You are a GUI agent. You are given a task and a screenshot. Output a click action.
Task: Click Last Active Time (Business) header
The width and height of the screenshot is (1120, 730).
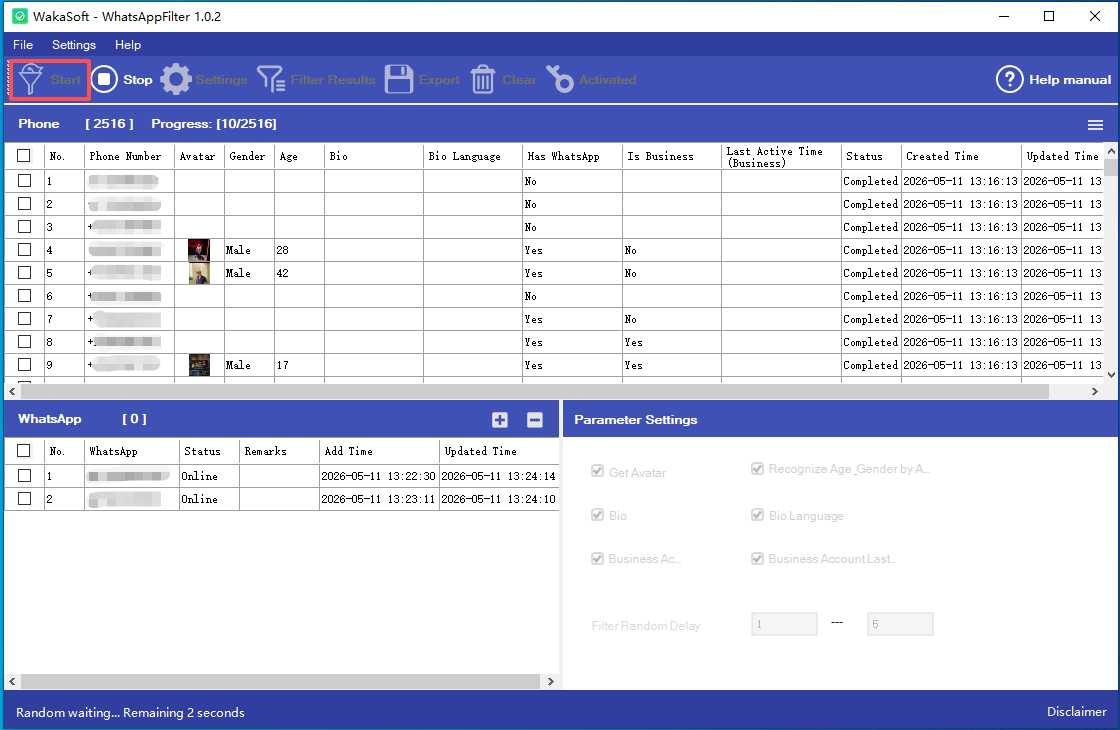pyautogui.click(x=774, y=157)
